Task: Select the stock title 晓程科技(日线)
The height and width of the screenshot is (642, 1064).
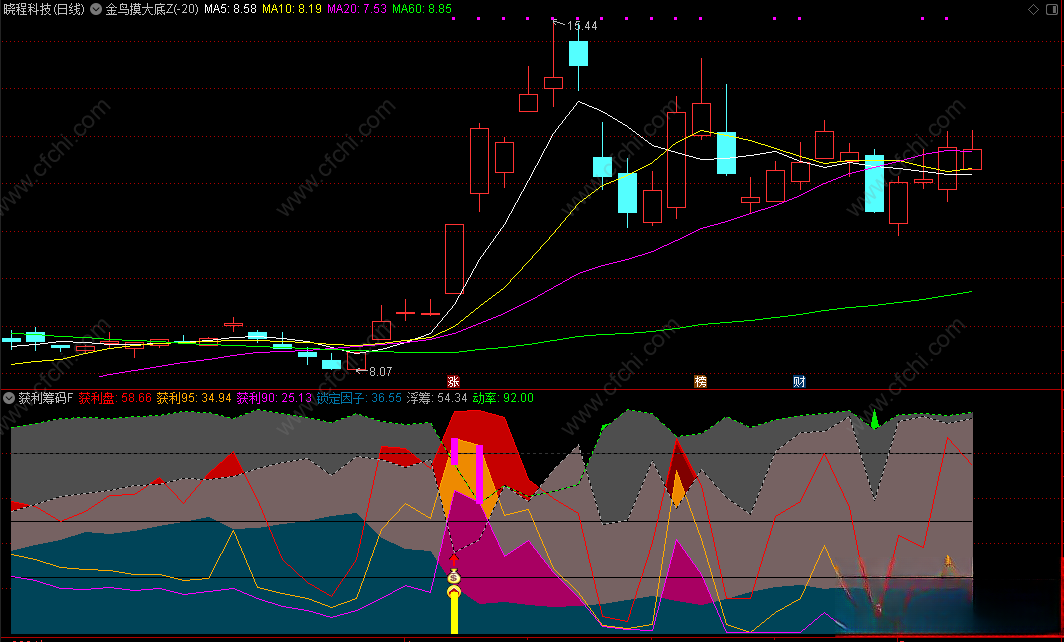Action: [x=44, y=9]
